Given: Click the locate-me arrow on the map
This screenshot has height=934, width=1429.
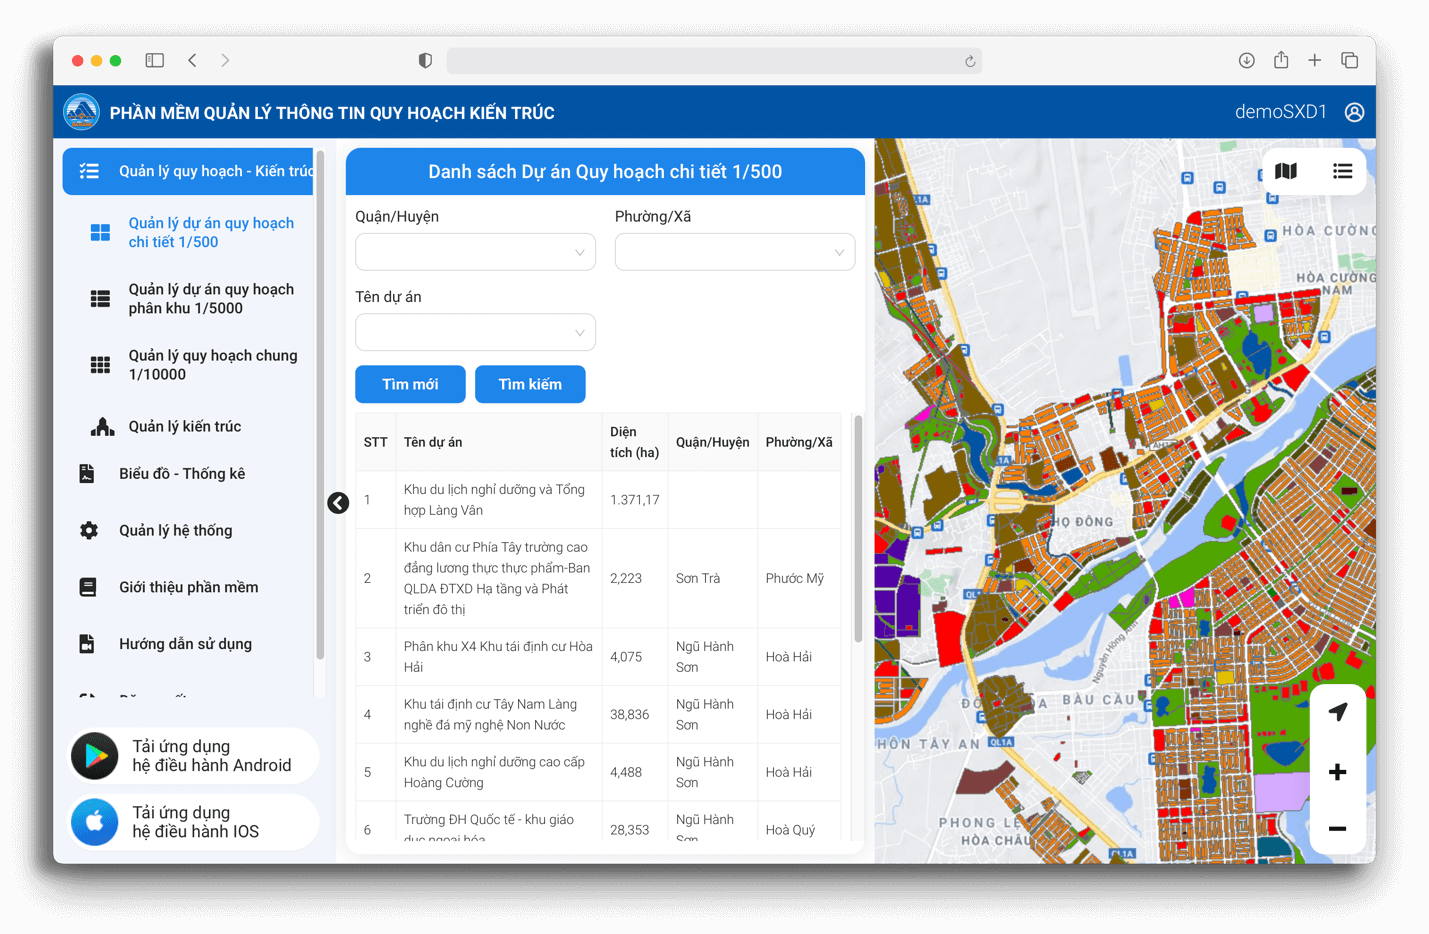Looking at the screenshot, I should pos(1338,712).
